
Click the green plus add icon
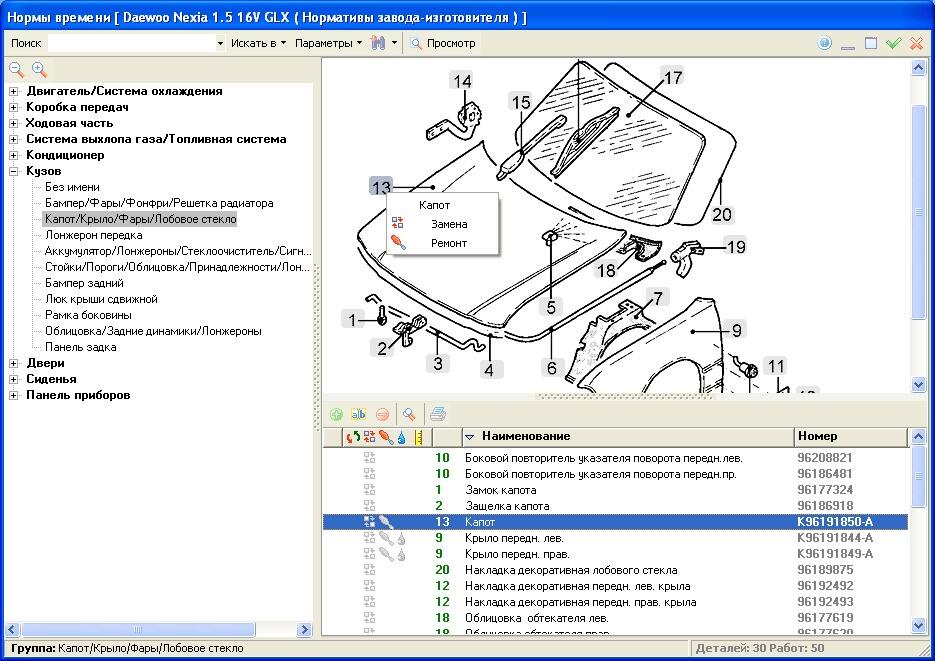336,414
